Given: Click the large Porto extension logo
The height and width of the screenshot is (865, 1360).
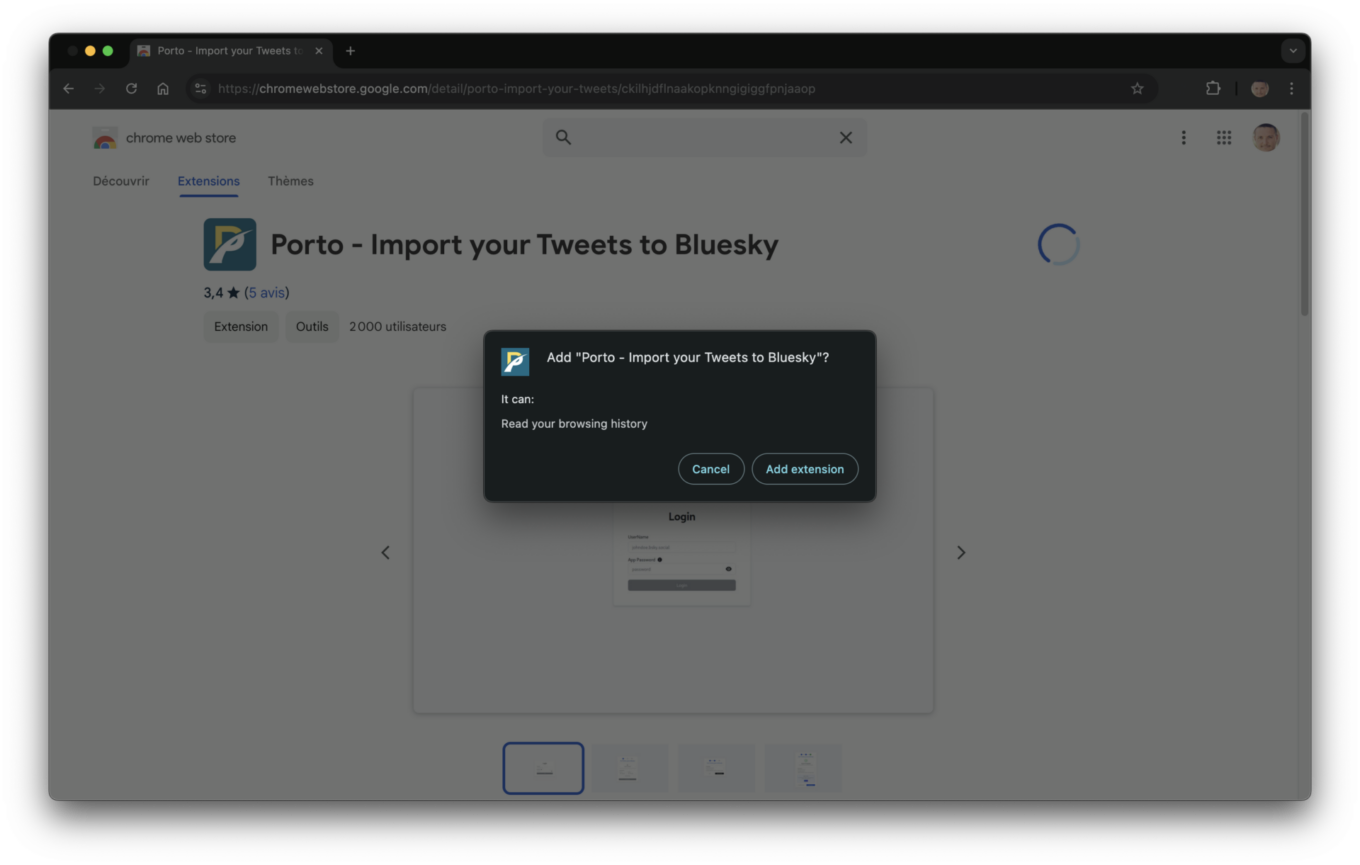Looking at the screenshot, I should 230,245.
